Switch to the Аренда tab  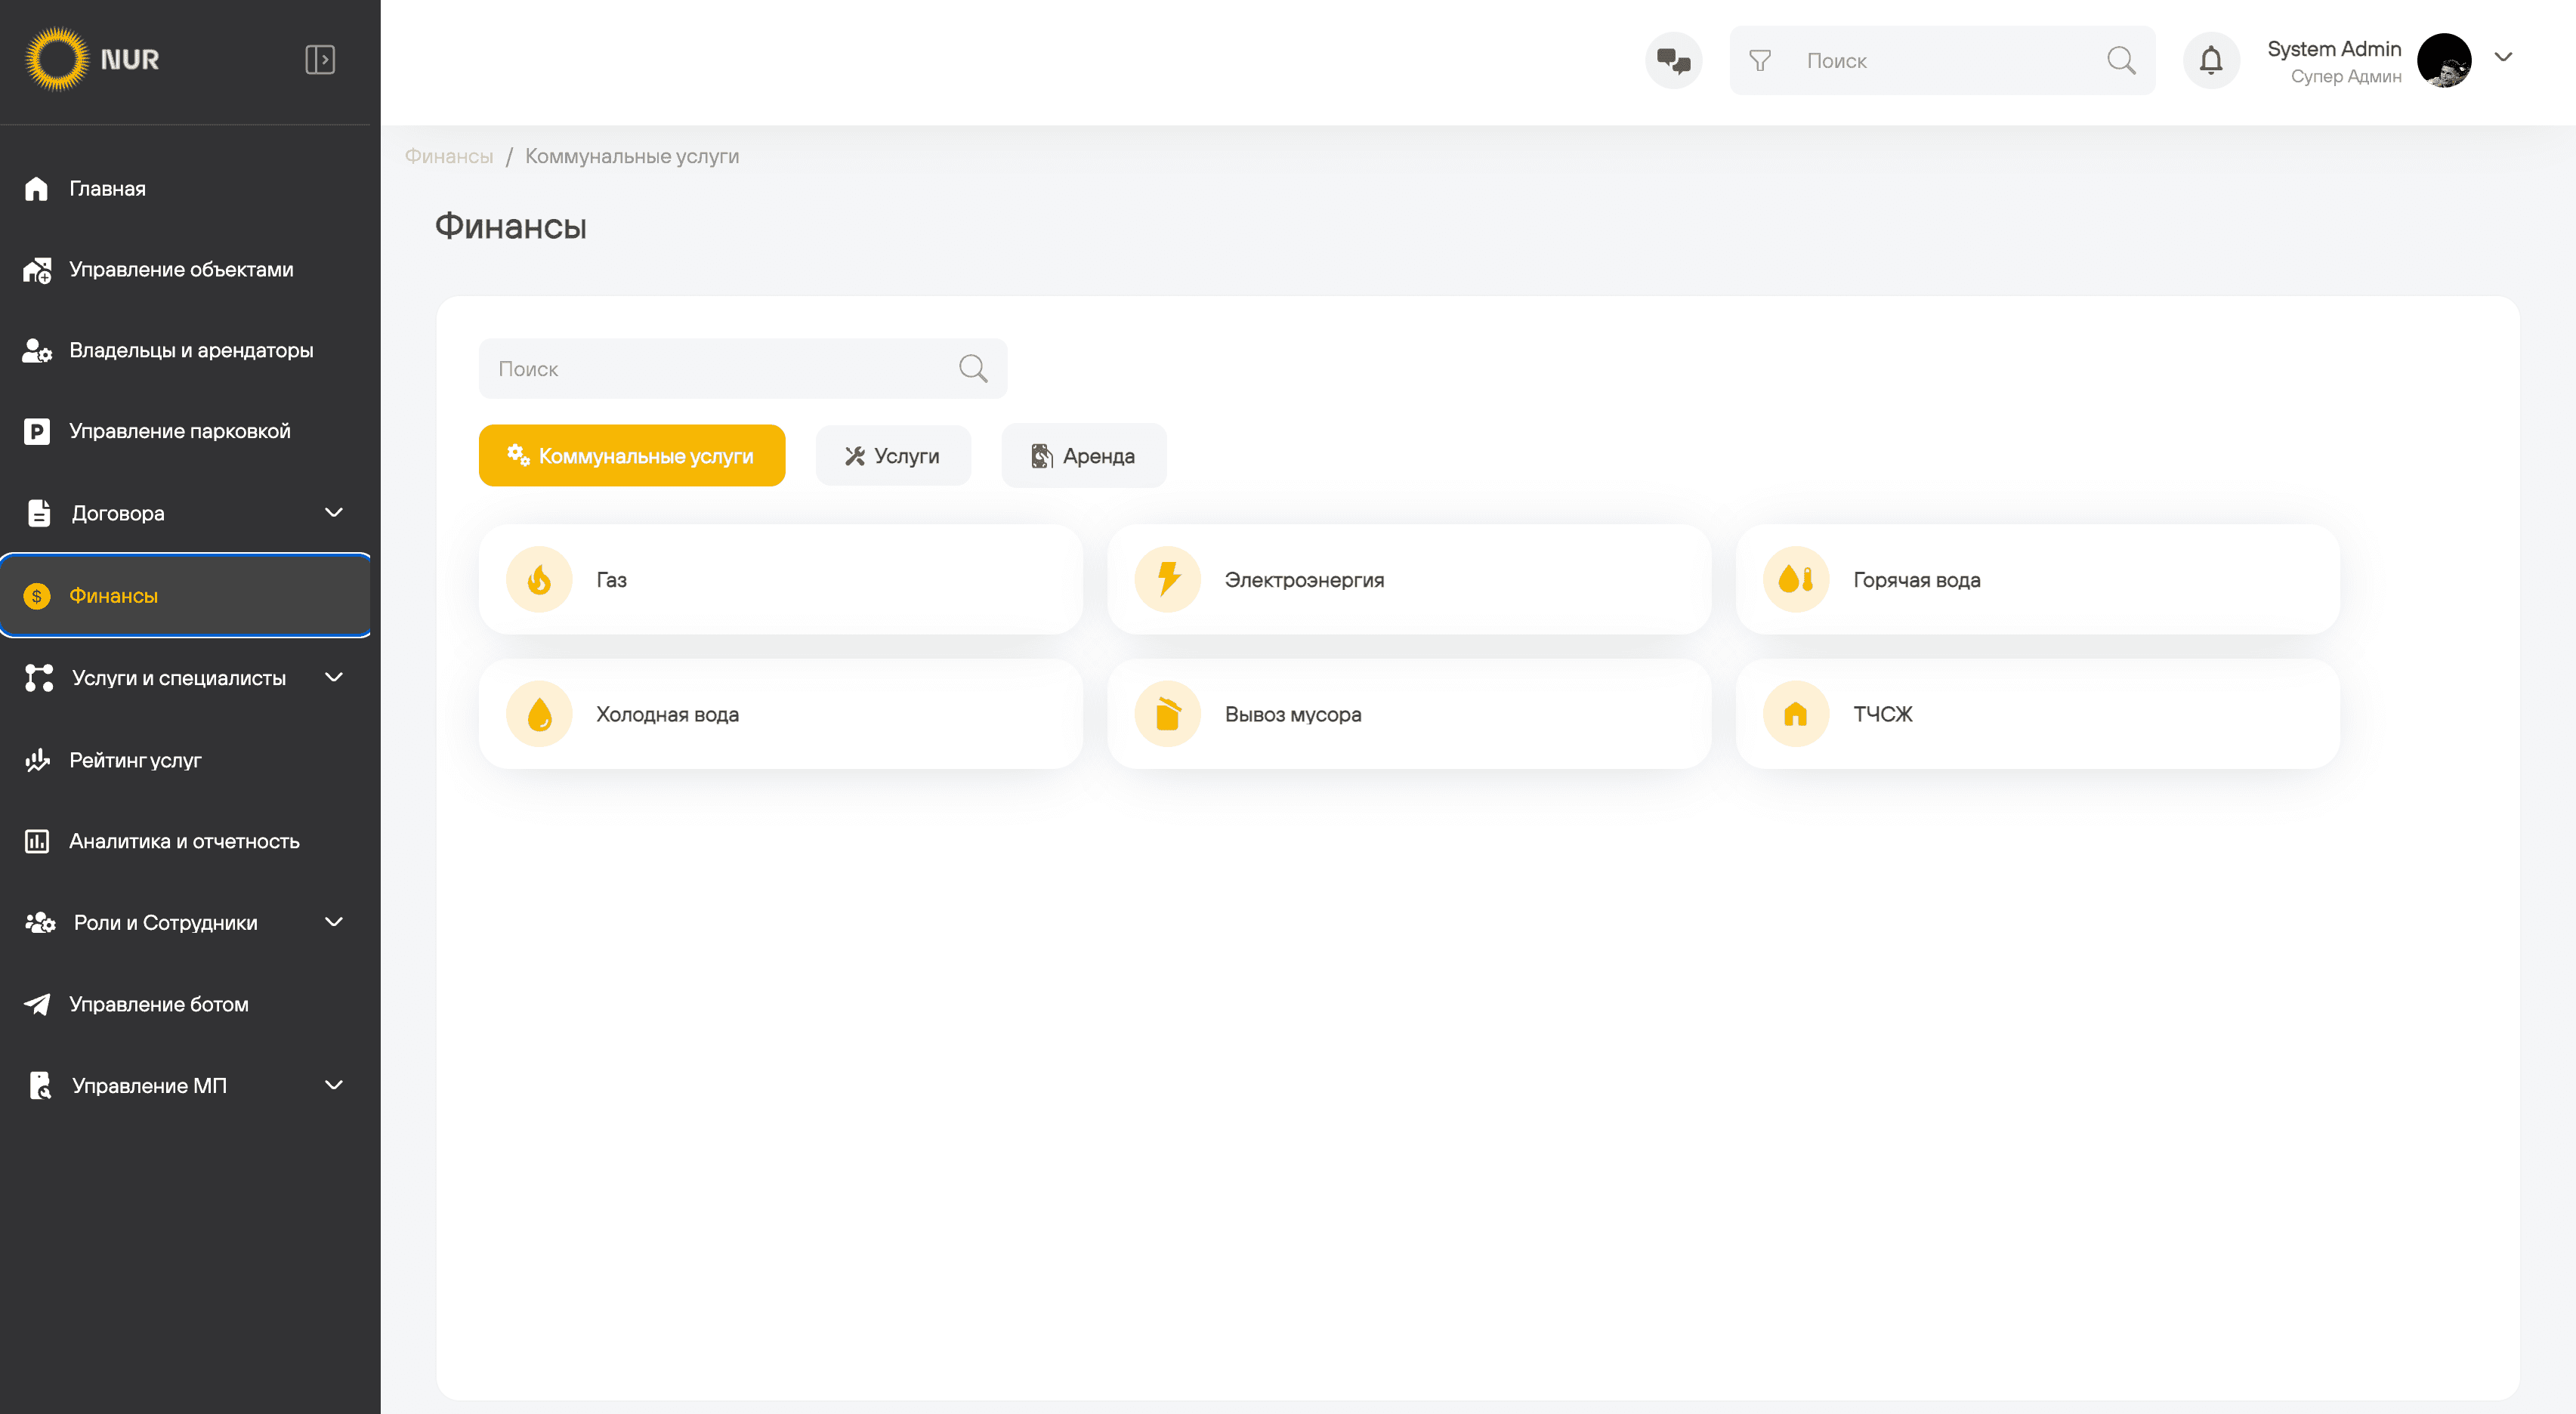[x=1083, y=455]
